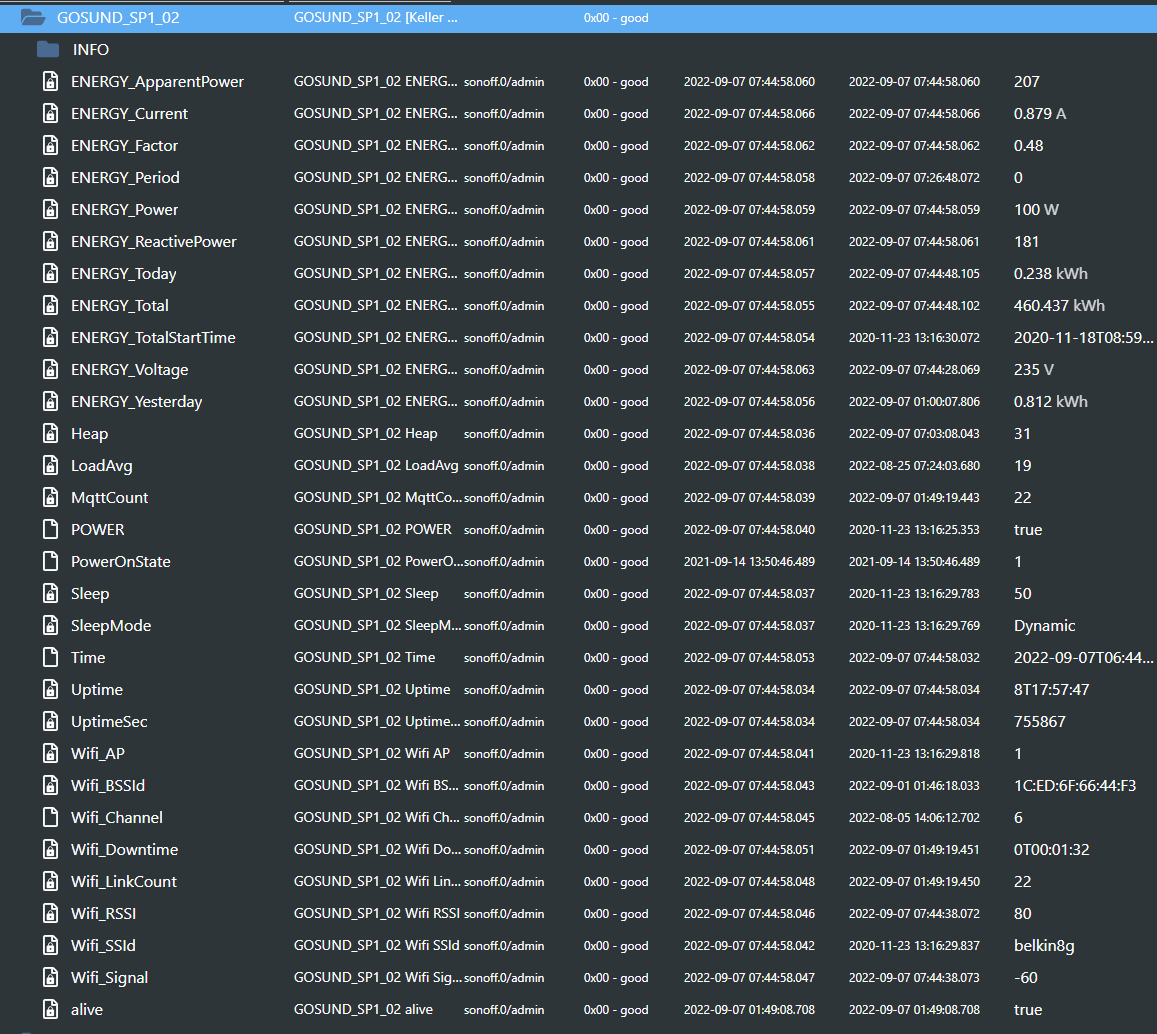Viewport: 1157px width, 1034px height.
Task: Click the ENERGY_ApparentPower state file icon
Action: [x=50, y=81]
